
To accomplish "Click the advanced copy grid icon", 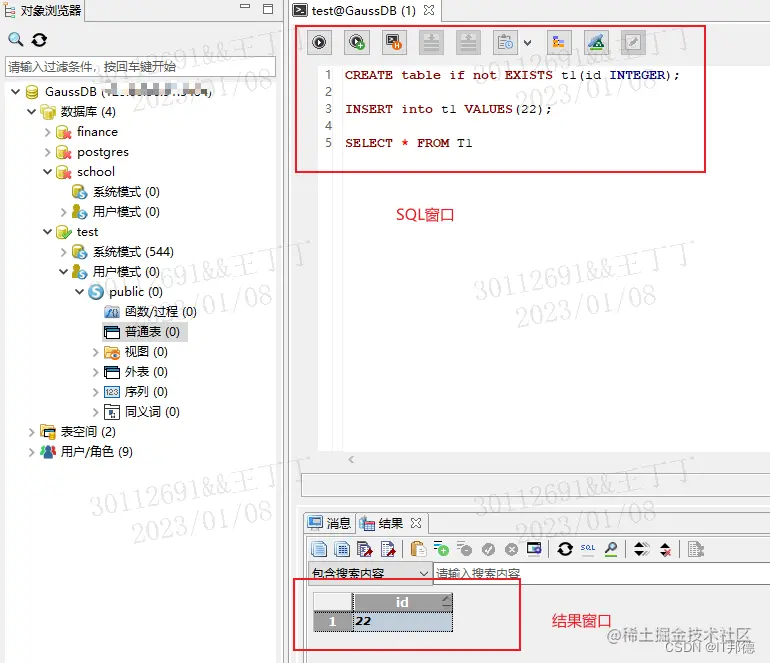I will pos(342,549).
